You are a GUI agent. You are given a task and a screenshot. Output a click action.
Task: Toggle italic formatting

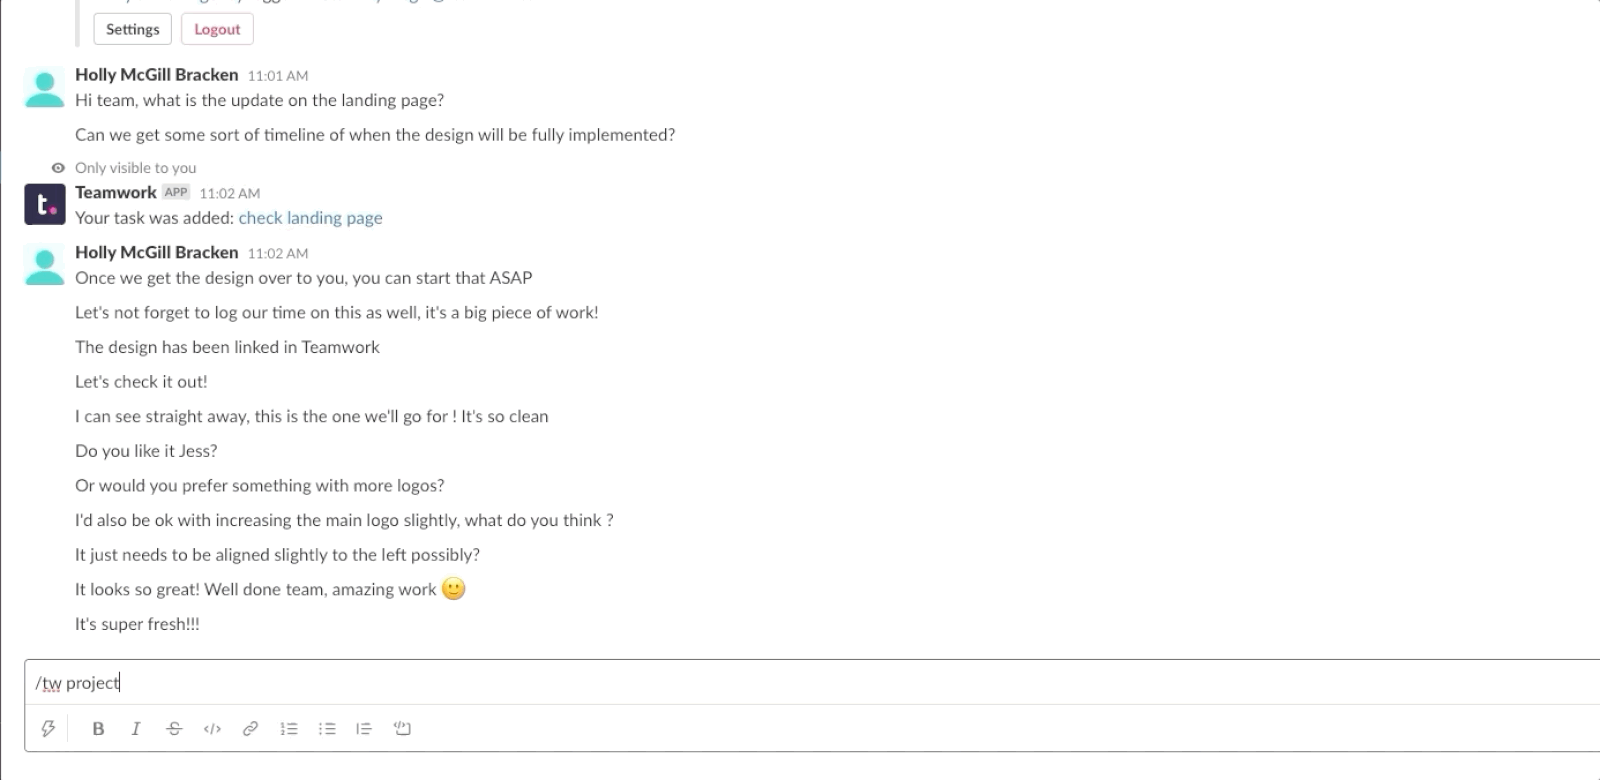(x=136, y=728)
